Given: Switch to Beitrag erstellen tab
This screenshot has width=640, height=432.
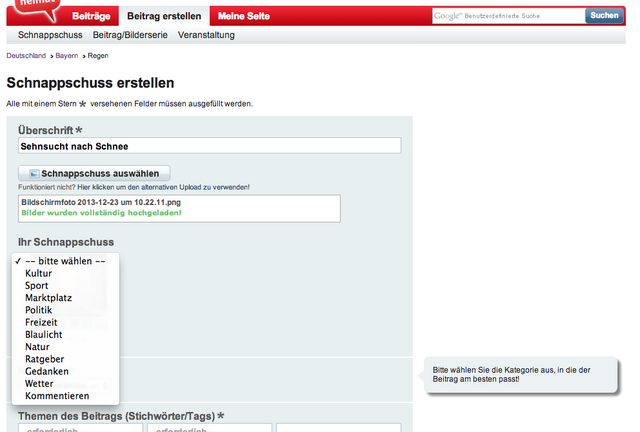Looking at the screenshot, I should coord(164,16).
